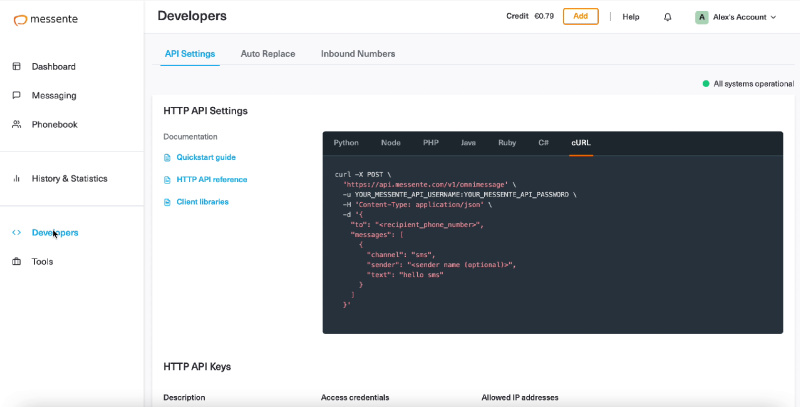The height and width of the screenshot is (407, 800).
Task: Click the curl -X POST code line
Action: [363, 174]
